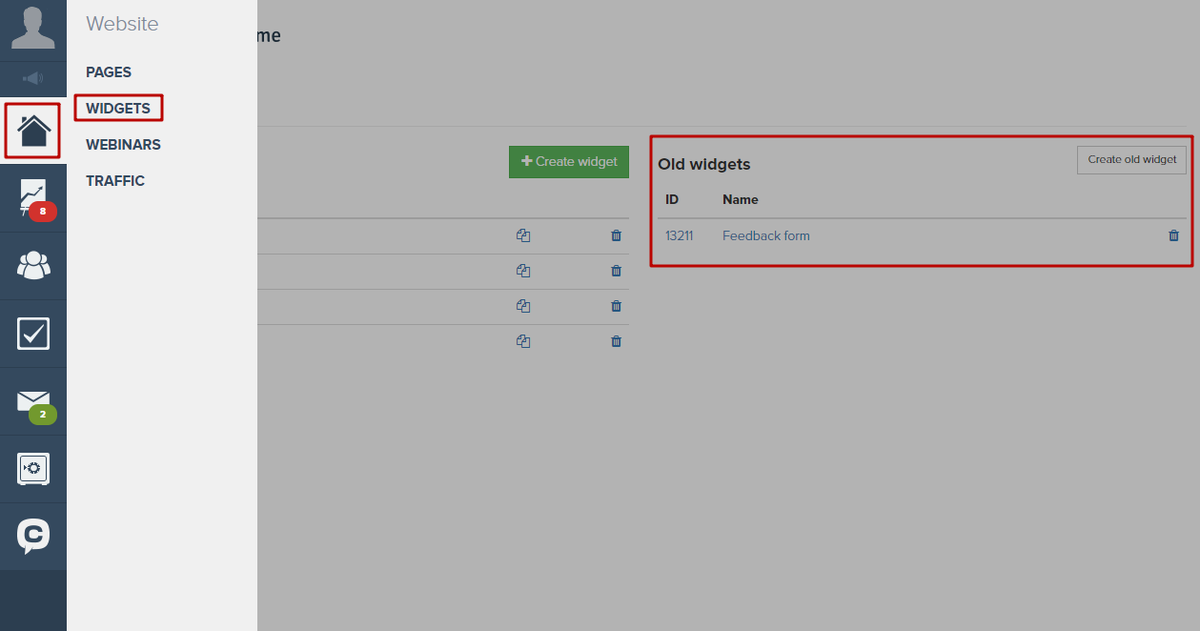The height and width of the screenshot is (631, 1200).
Task: Open the tasks checkmark icon in sidebar
Action: 33,334
